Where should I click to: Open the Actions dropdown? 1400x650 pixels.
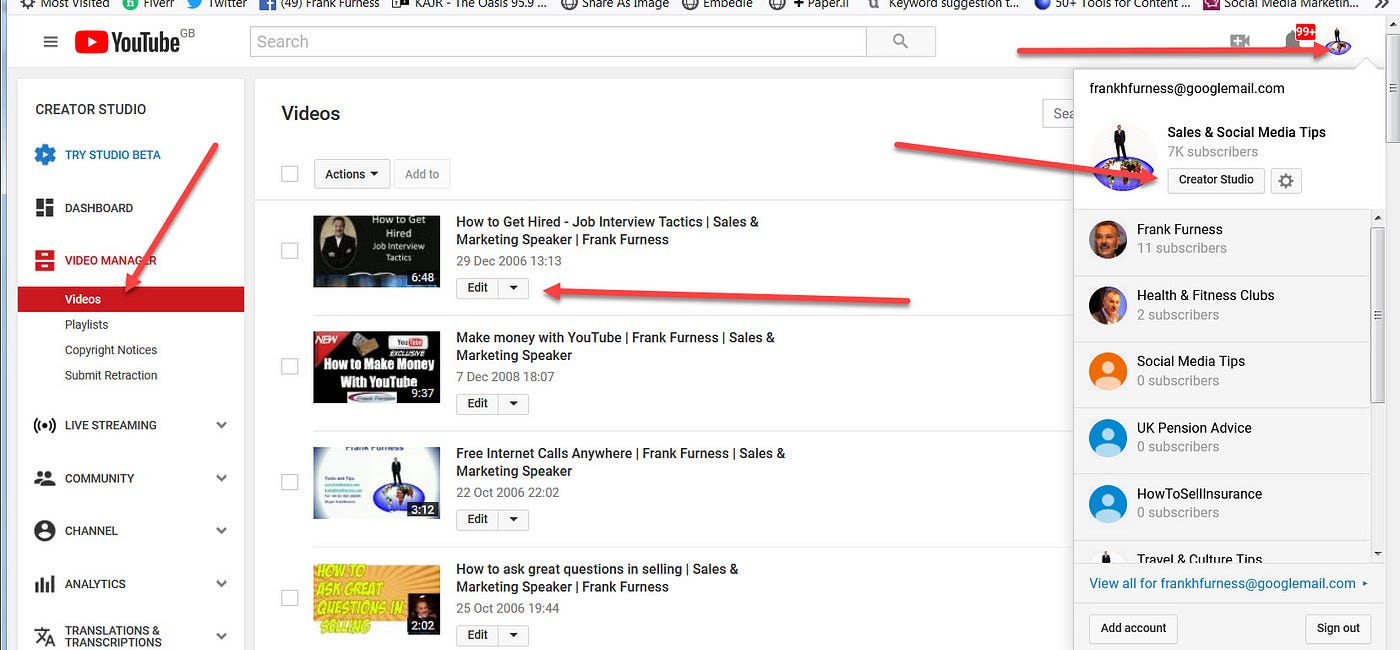pos(351,174)
